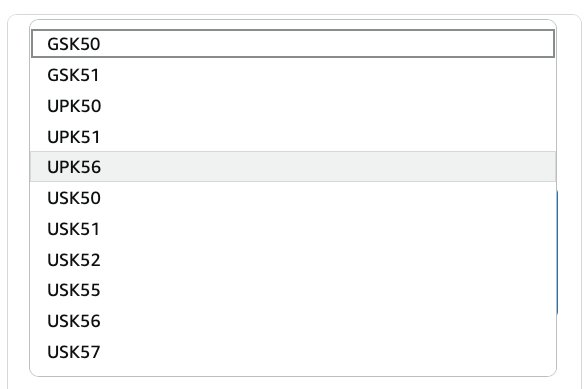Choose USK50 from the options
Screen dimensions: 584x389
pos(293,197)
